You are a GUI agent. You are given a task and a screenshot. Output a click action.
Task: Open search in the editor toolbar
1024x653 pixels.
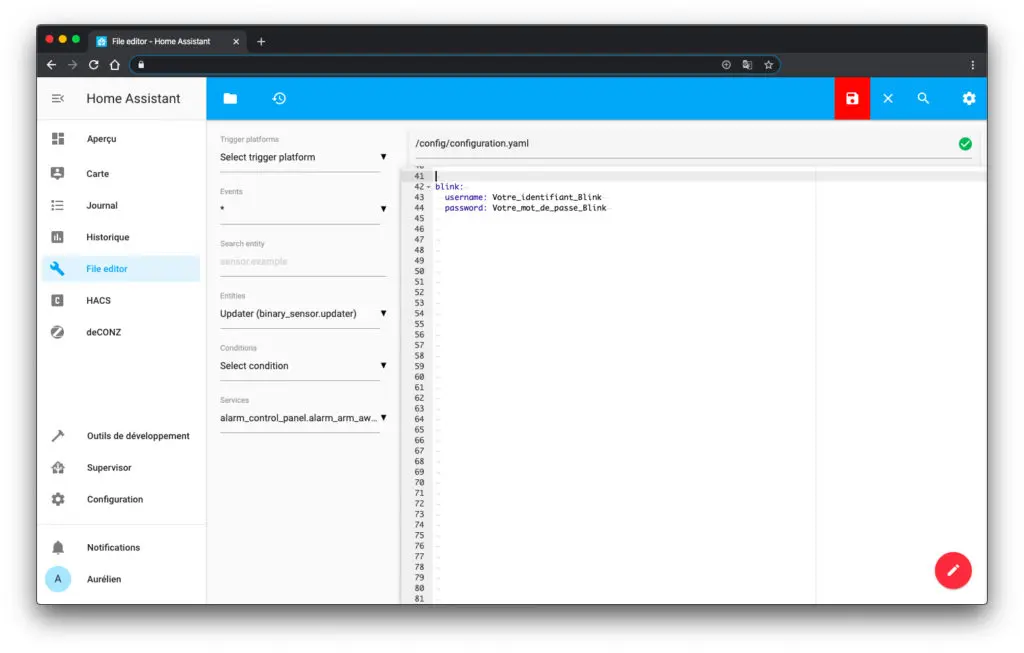923,99
